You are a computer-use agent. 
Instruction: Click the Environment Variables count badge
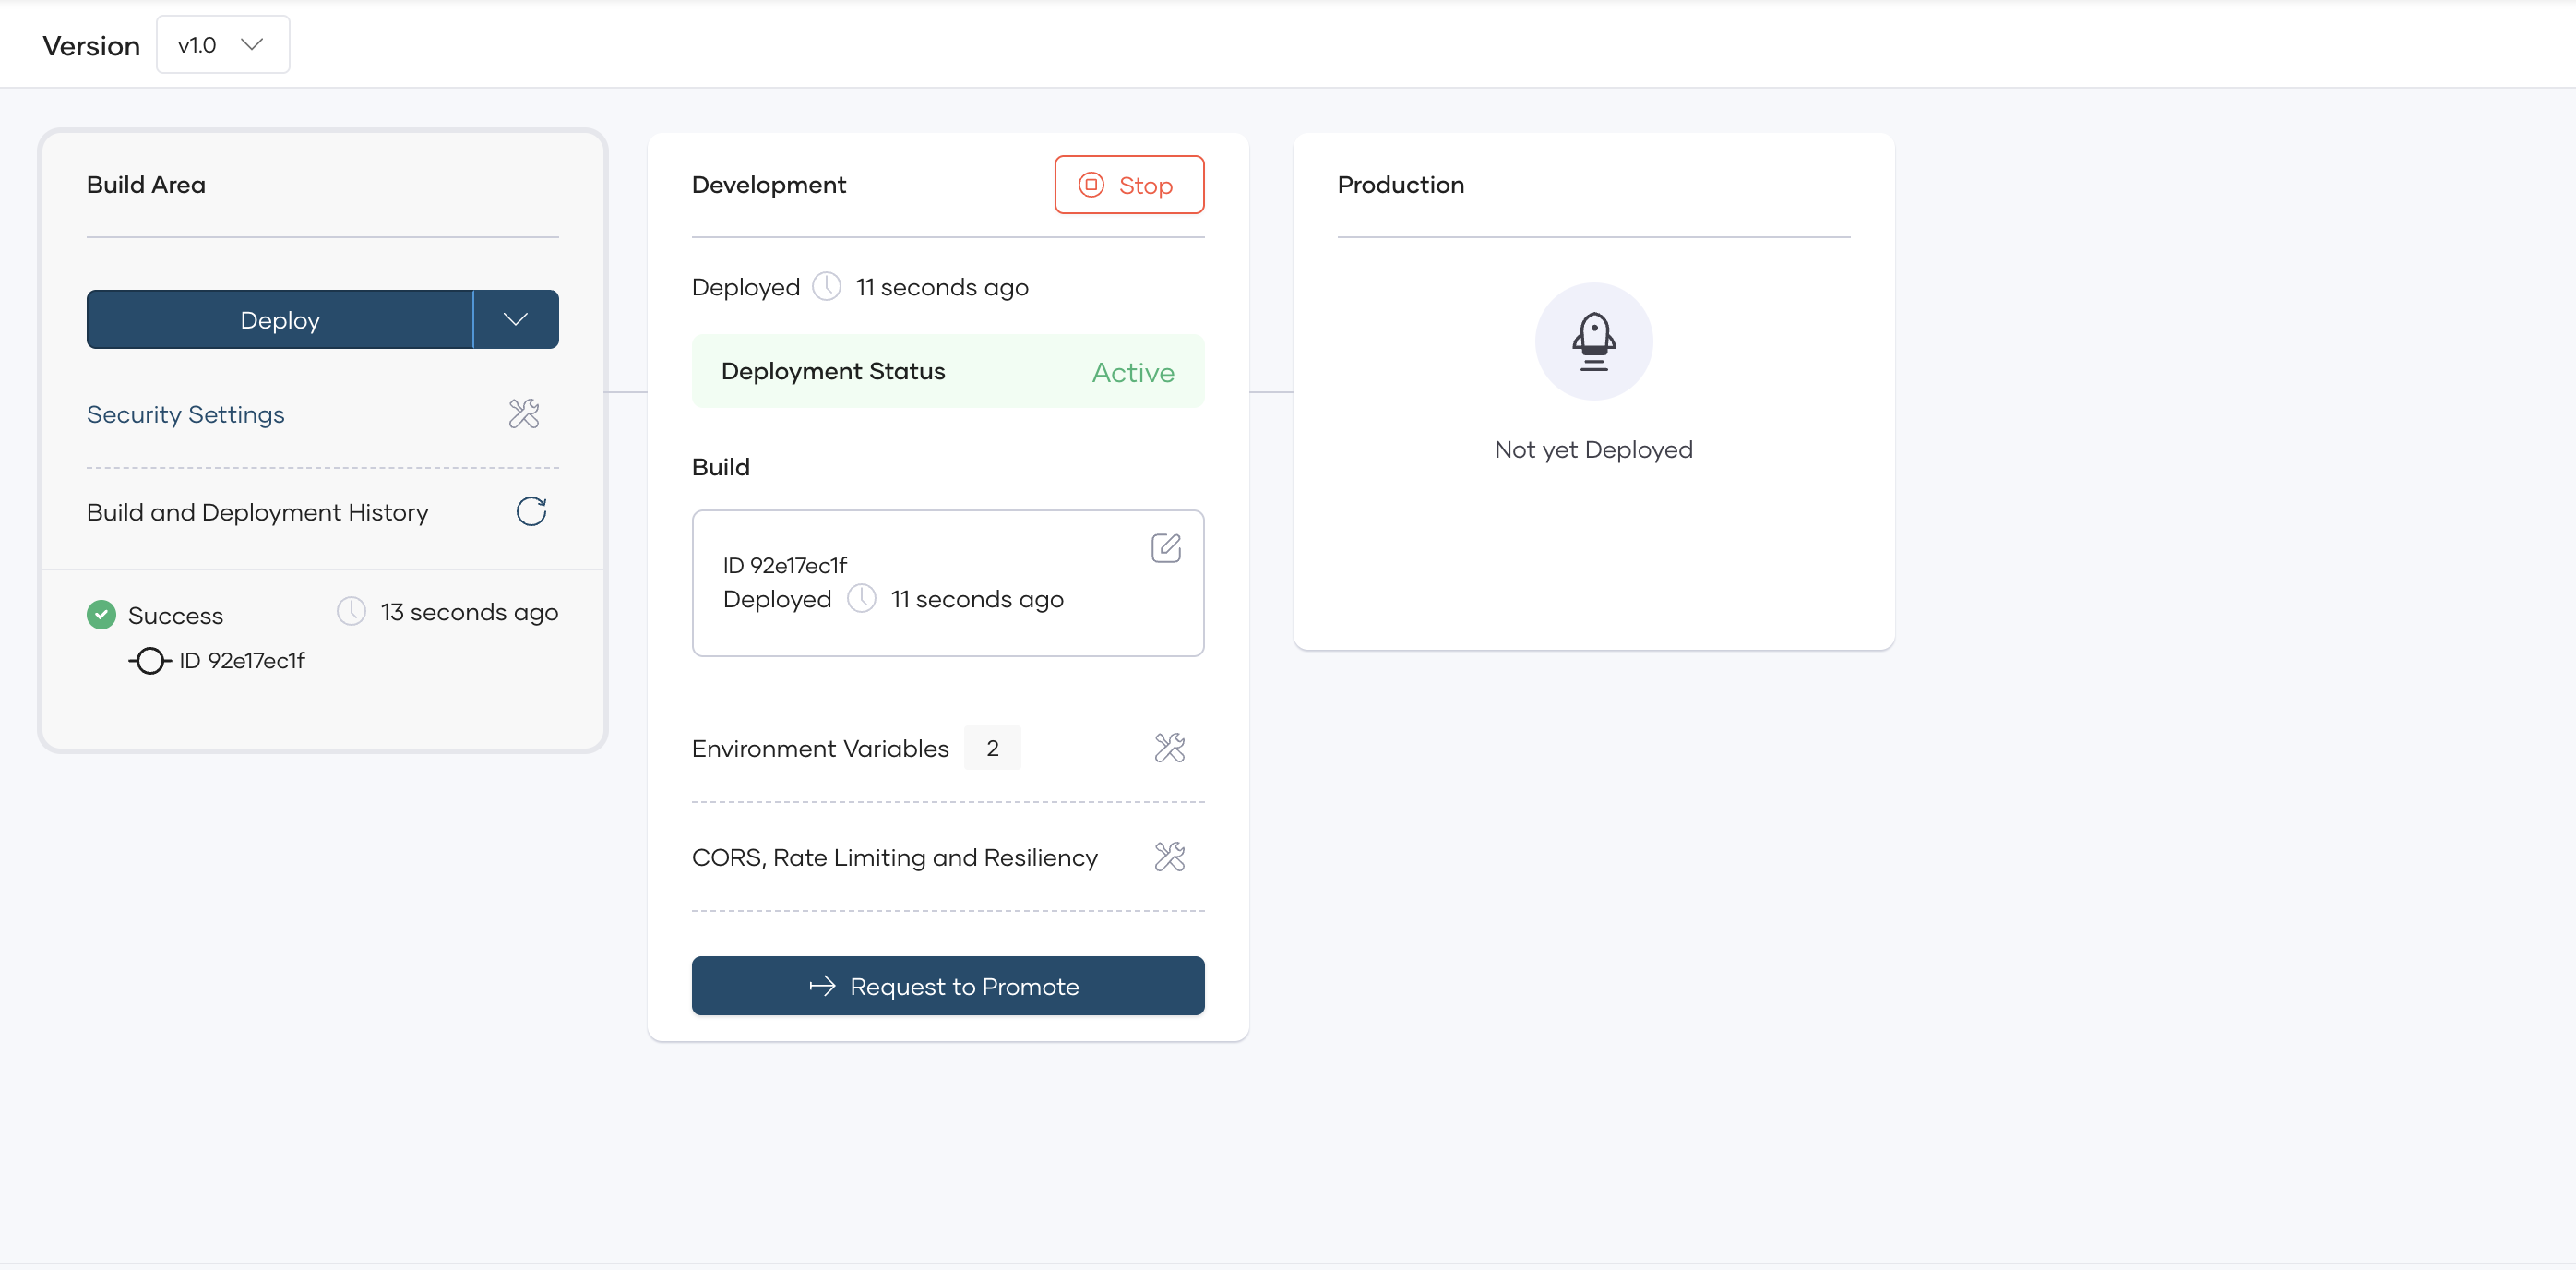[992, 747]
